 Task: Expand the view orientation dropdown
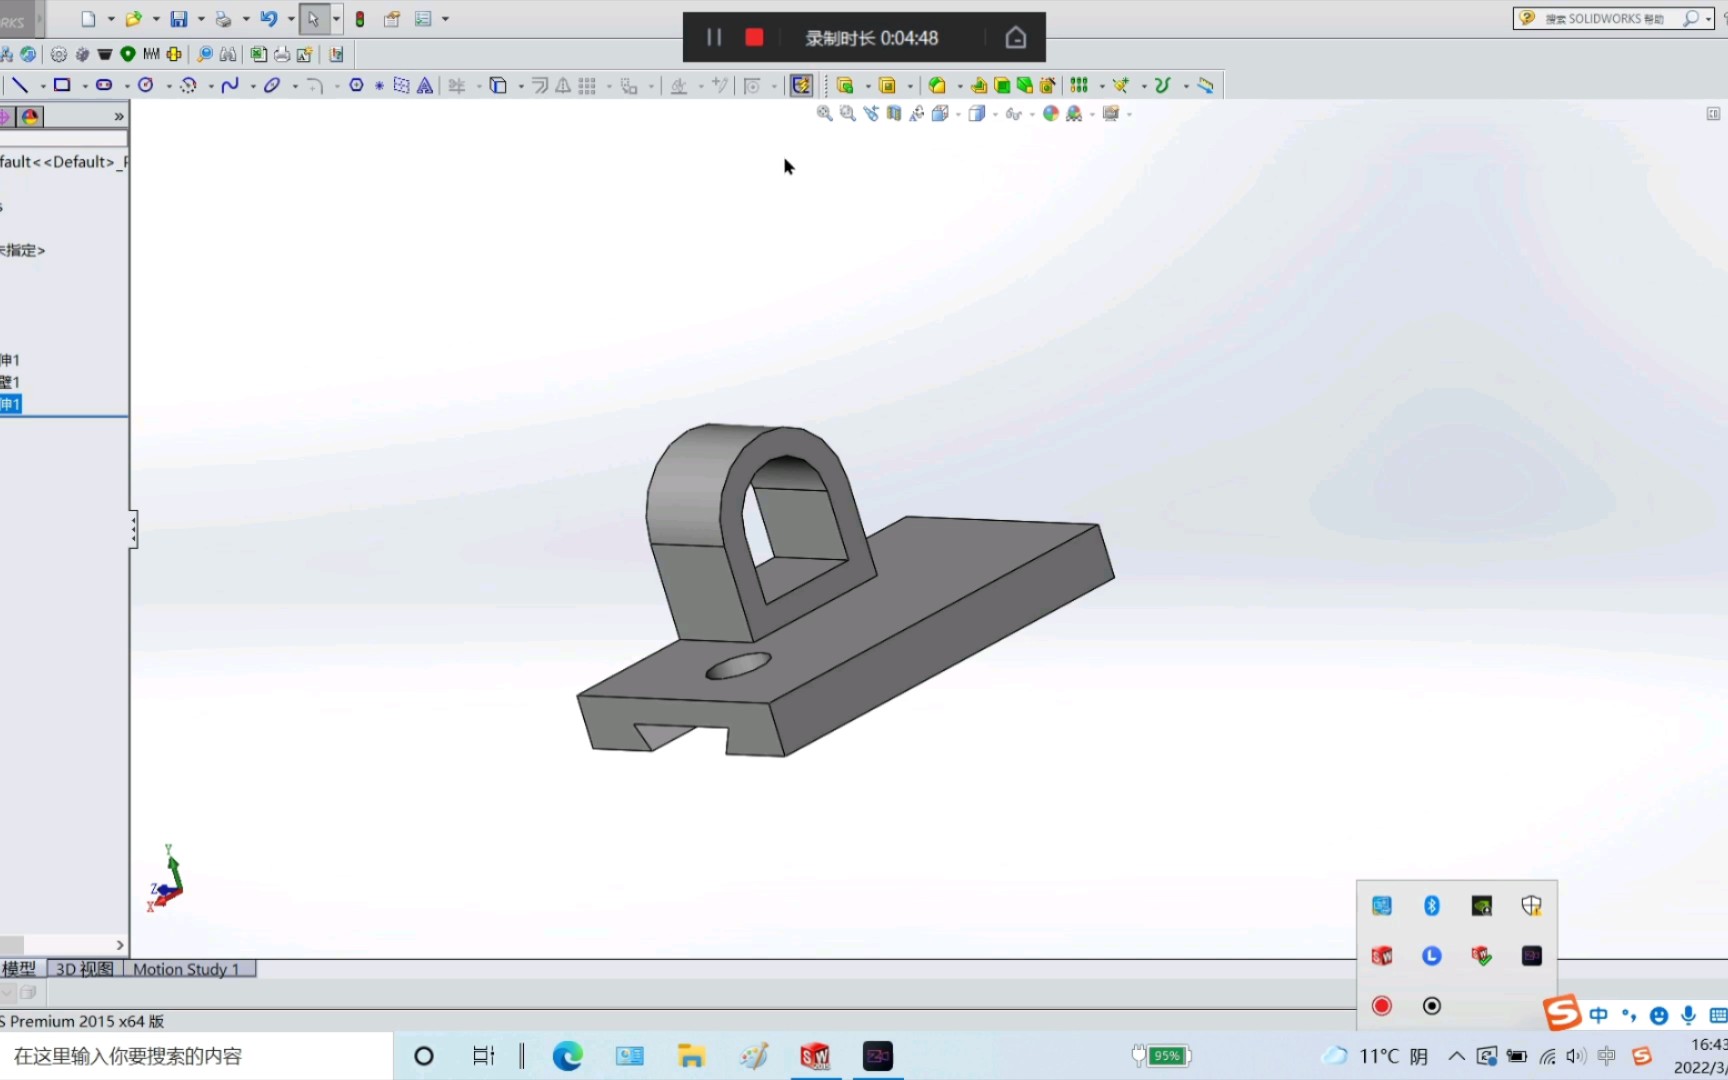(x=958, y=113)
